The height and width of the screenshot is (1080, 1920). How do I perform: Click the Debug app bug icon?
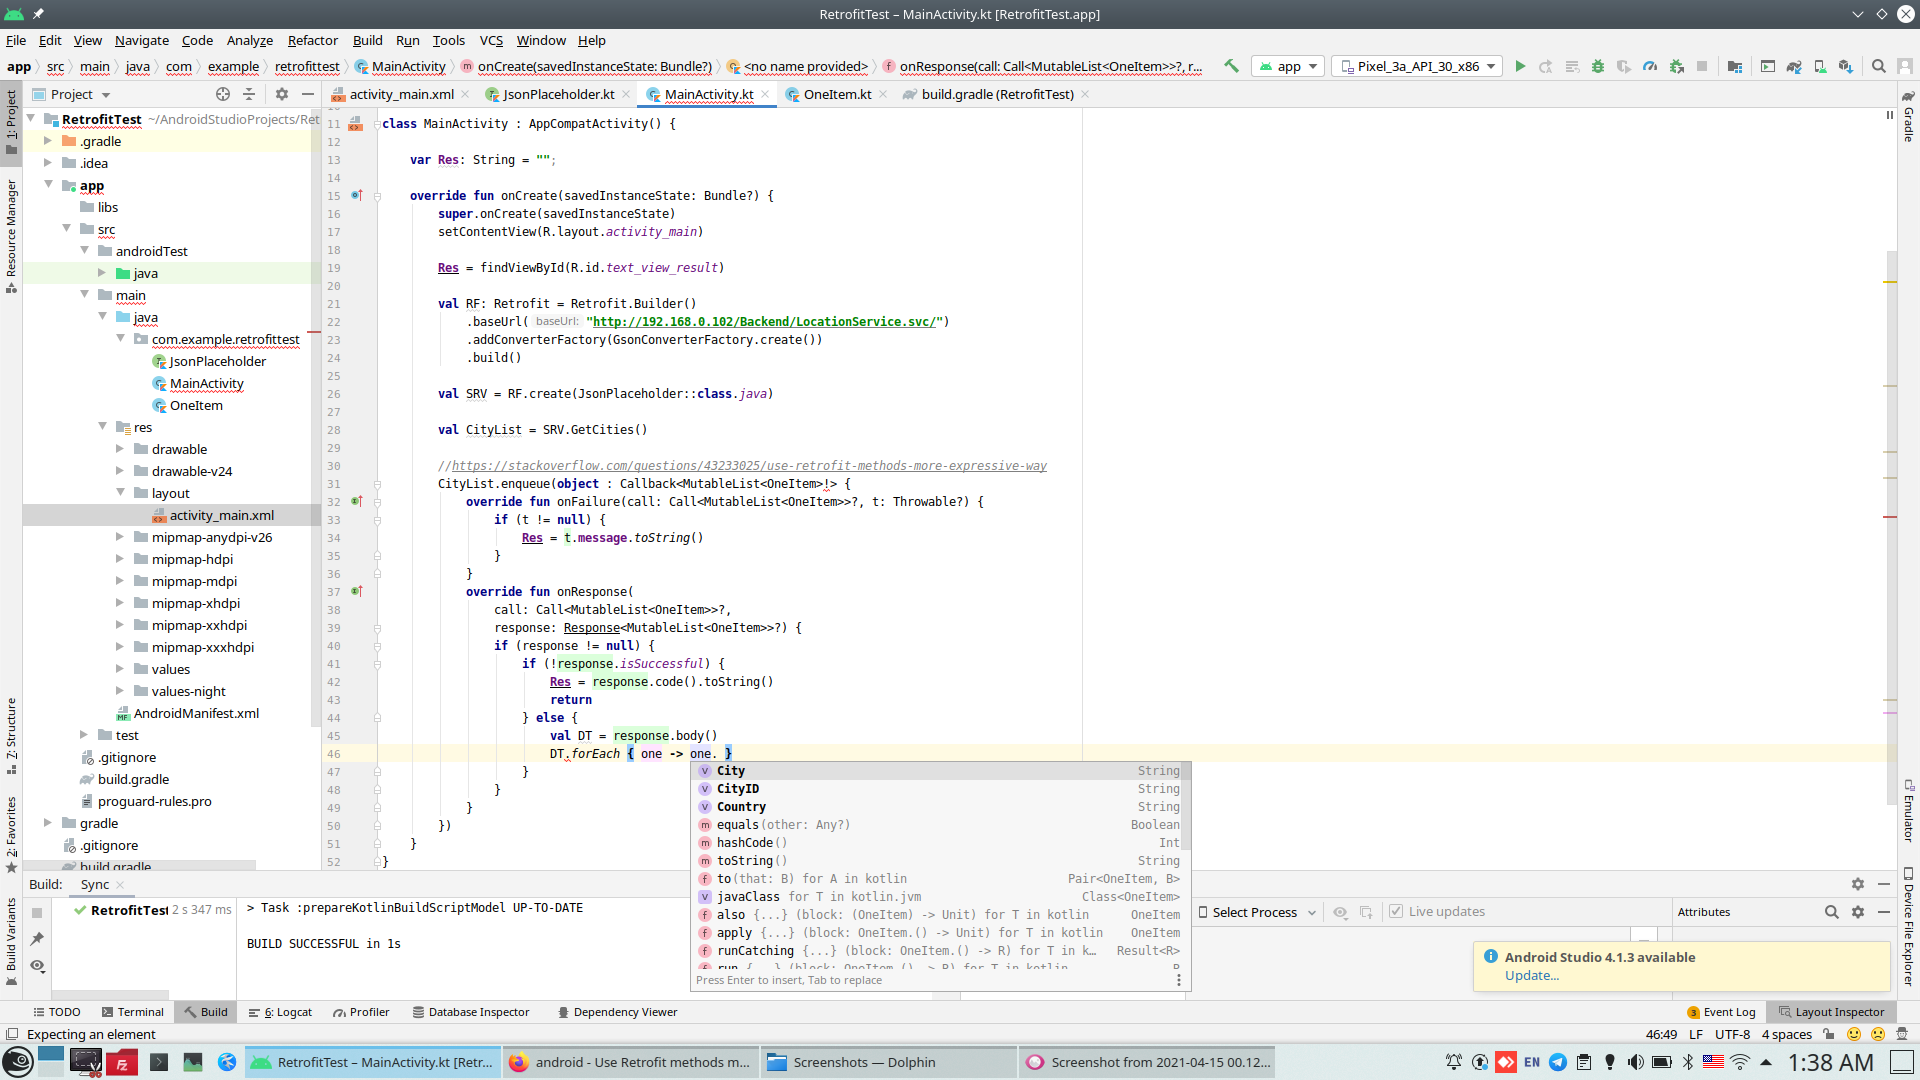point(1598,66)
